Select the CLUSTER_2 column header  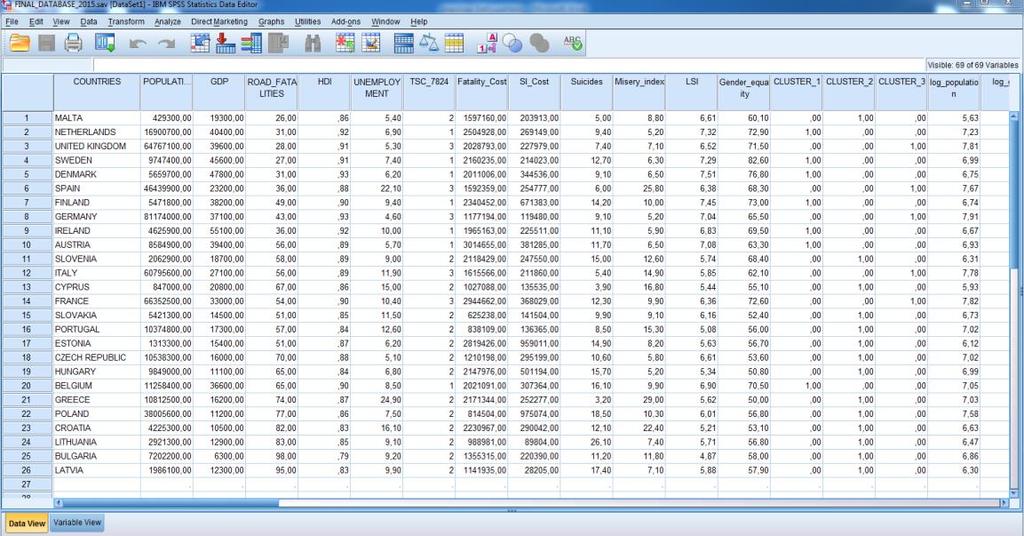pos(849,92)
